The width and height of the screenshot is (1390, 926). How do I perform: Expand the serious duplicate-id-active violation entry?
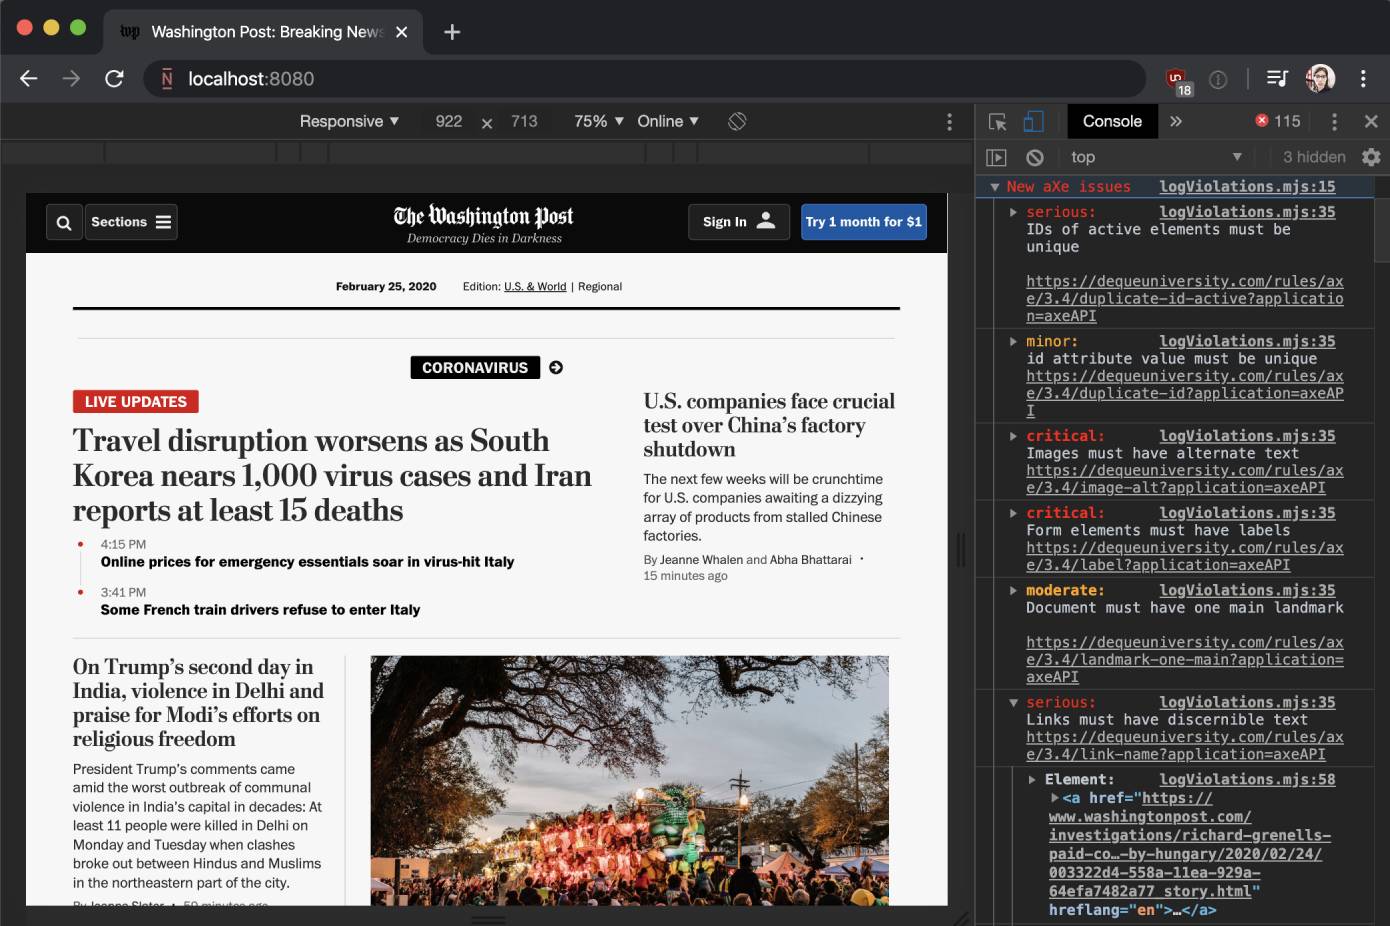(x=1013, y=211)
